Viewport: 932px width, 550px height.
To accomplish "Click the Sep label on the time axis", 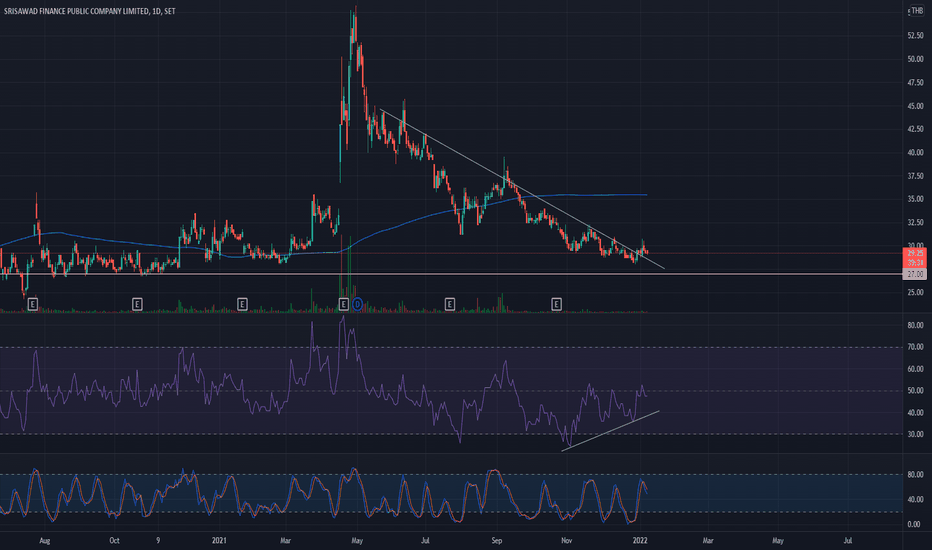I will coord(496,540).
